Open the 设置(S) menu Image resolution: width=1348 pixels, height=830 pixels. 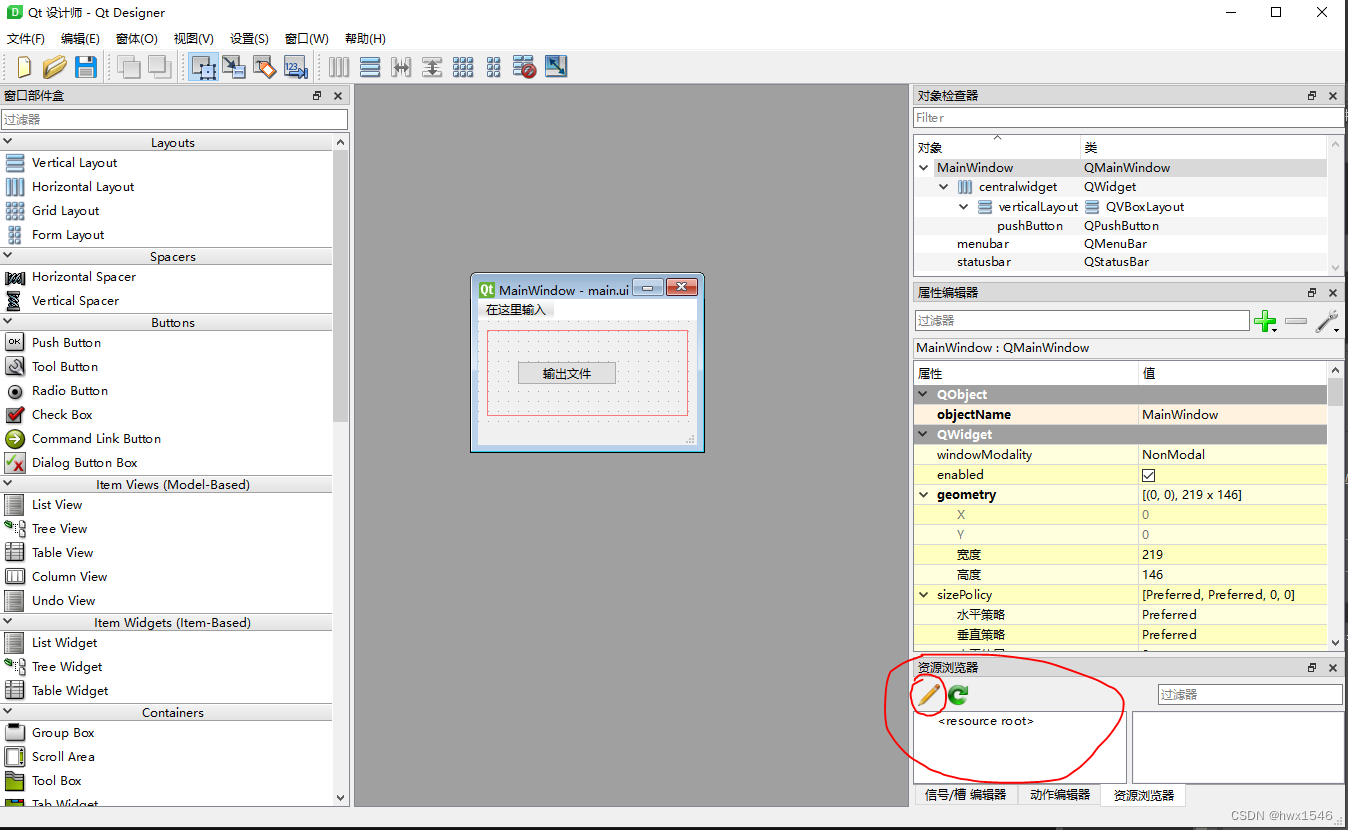[x=249, y=39]
